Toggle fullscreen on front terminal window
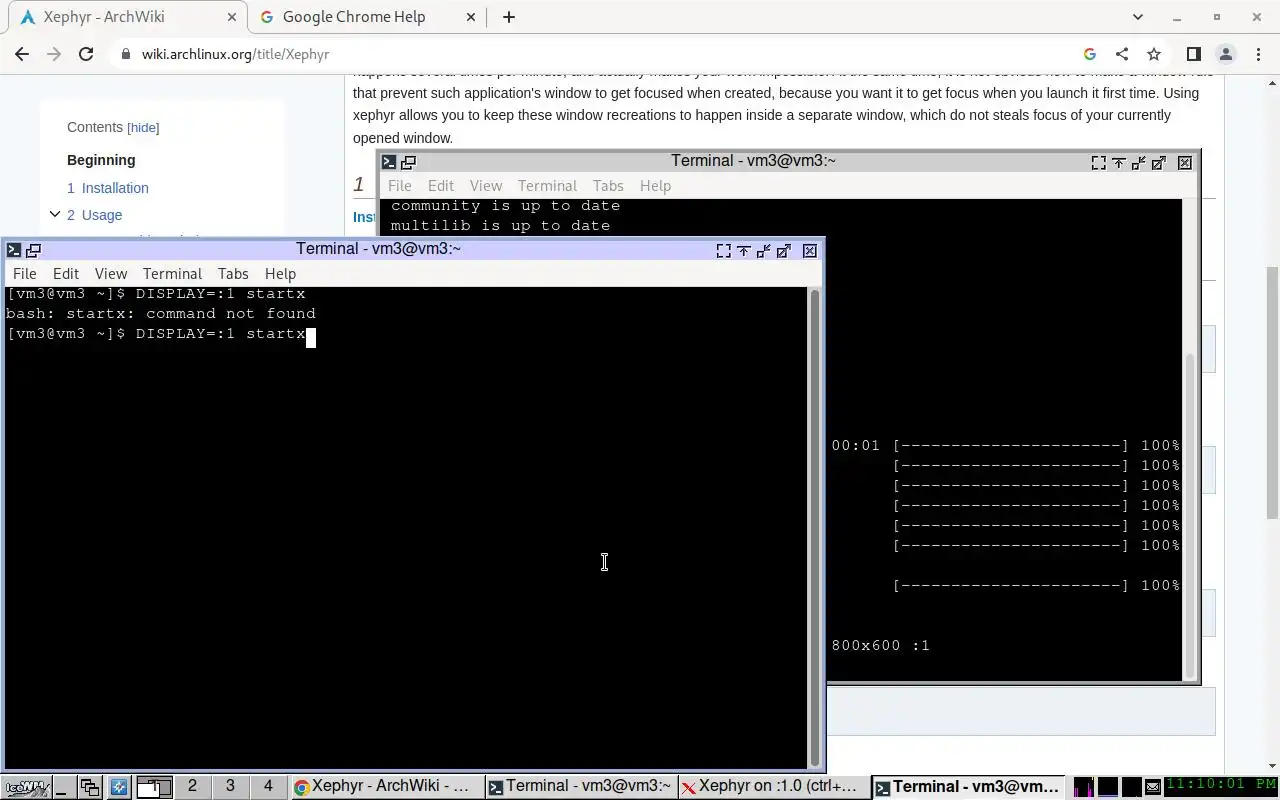This screenshot has width=1280, height=800. 723,250
